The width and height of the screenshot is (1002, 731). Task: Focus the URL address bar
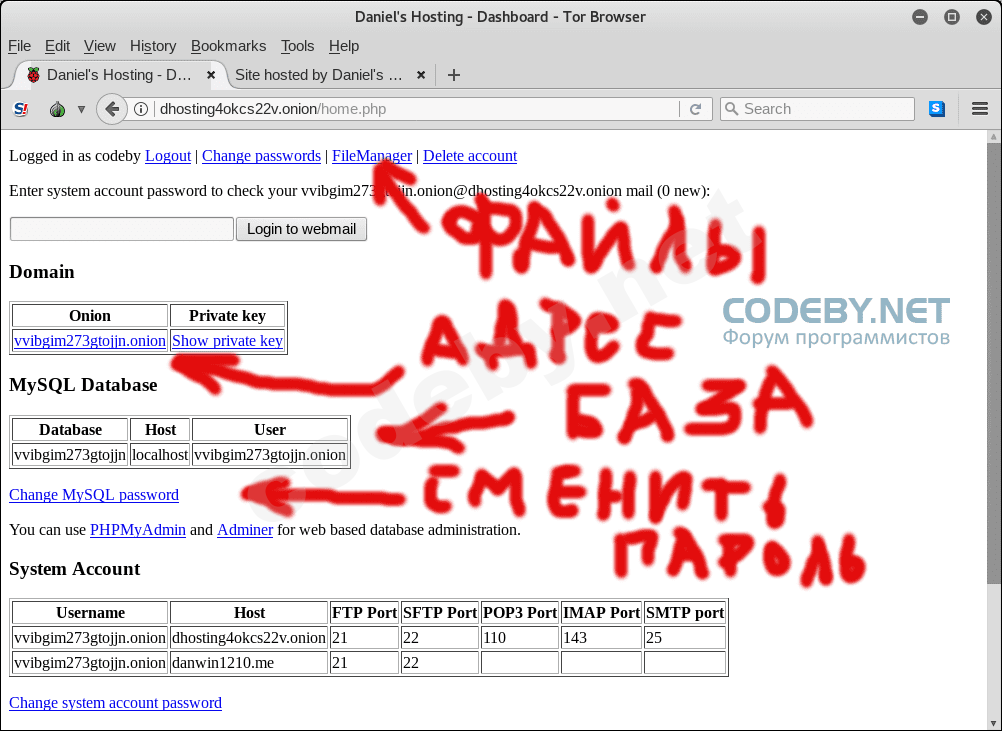[415, 109]
